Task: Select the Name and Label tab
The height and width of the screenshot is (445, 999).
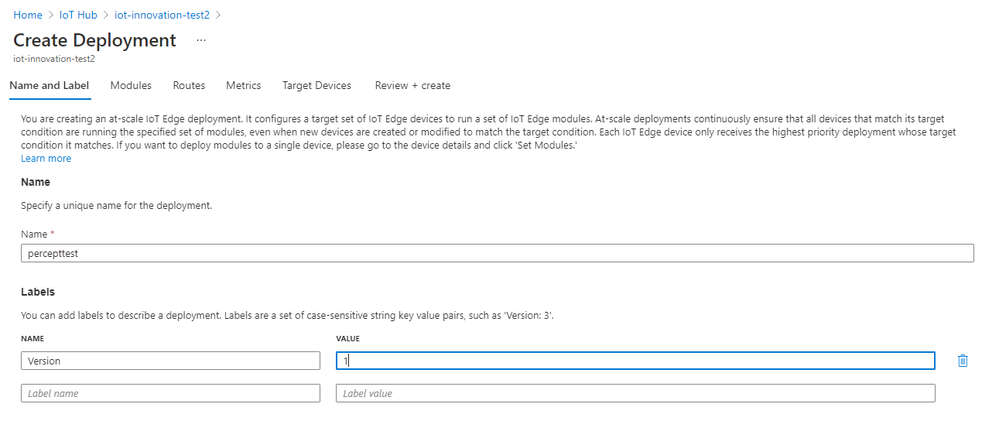Action: point(50,85)
